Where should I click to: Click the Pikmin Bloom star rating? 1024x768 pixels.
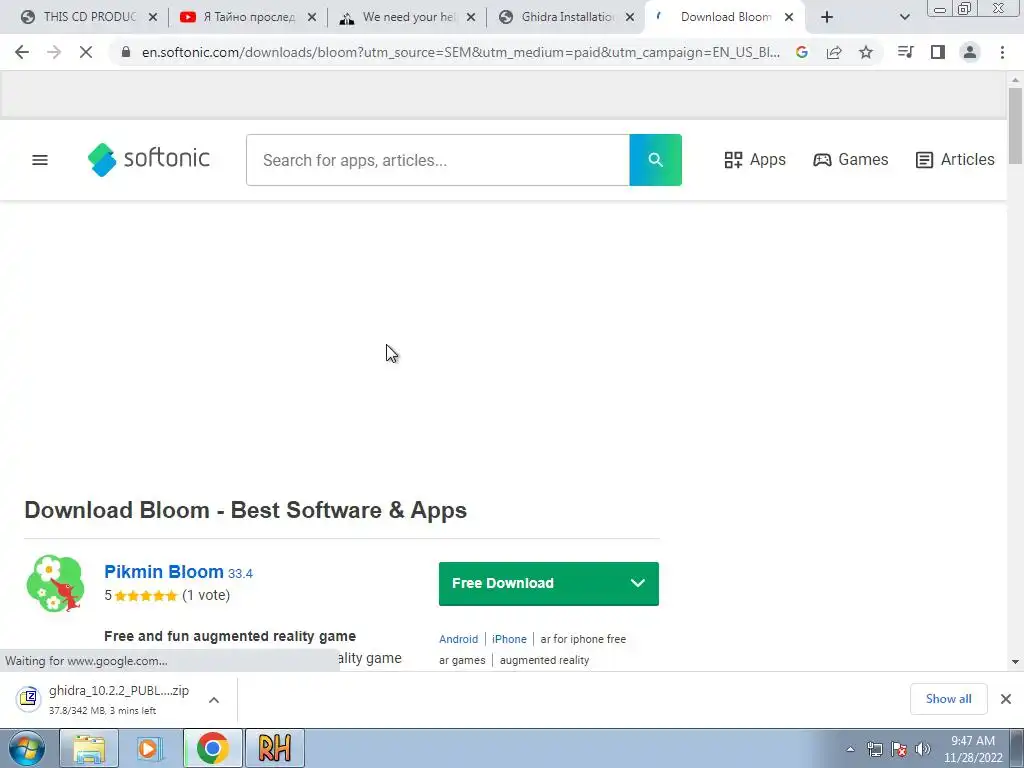point(146,596)
